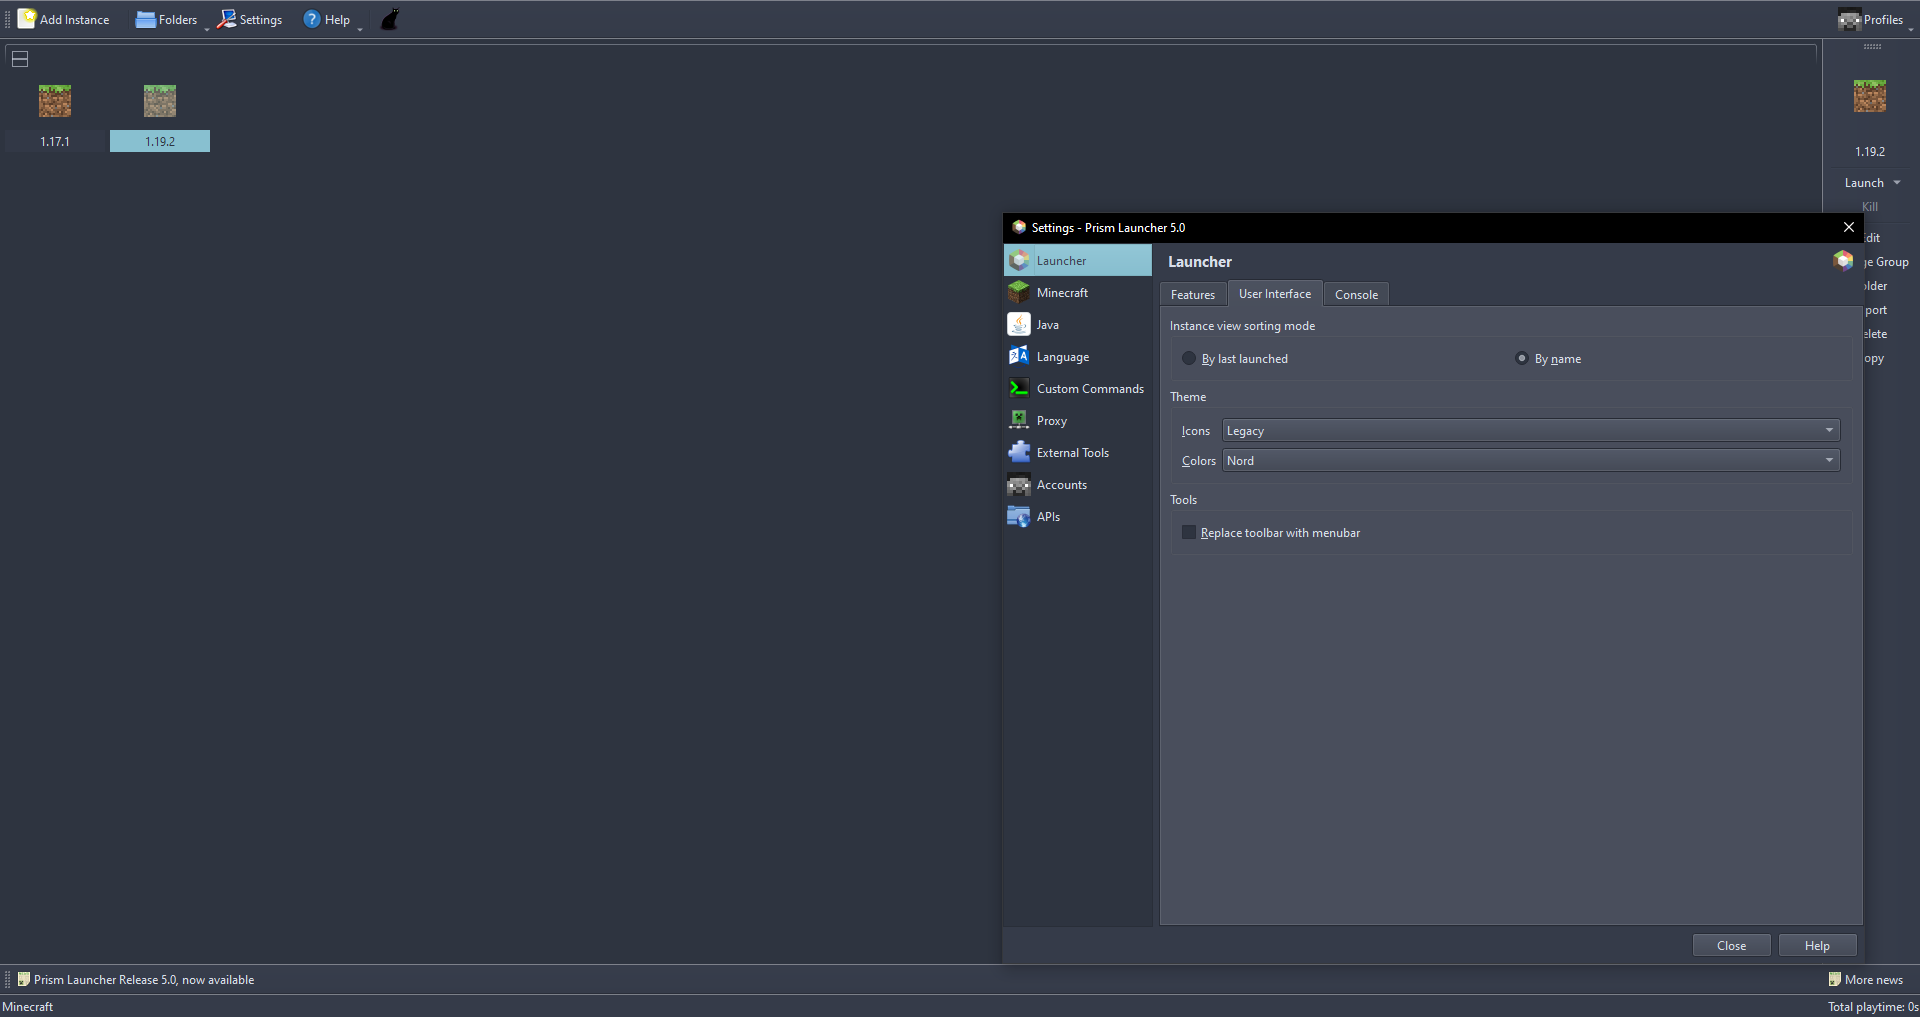Collapse the instance group with minus icon
This screenshot has height=1017, width=1920.
[x=20, y=59]
